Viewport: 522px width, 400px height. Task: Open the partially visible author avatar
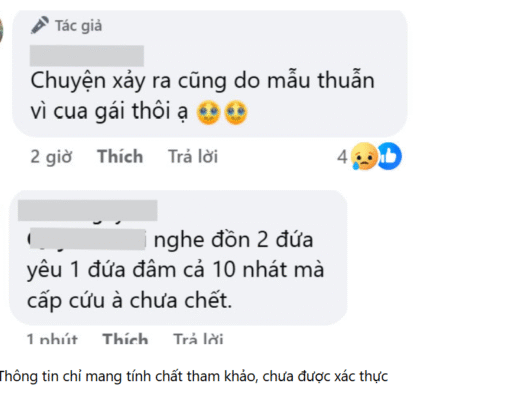click(1, 30)
